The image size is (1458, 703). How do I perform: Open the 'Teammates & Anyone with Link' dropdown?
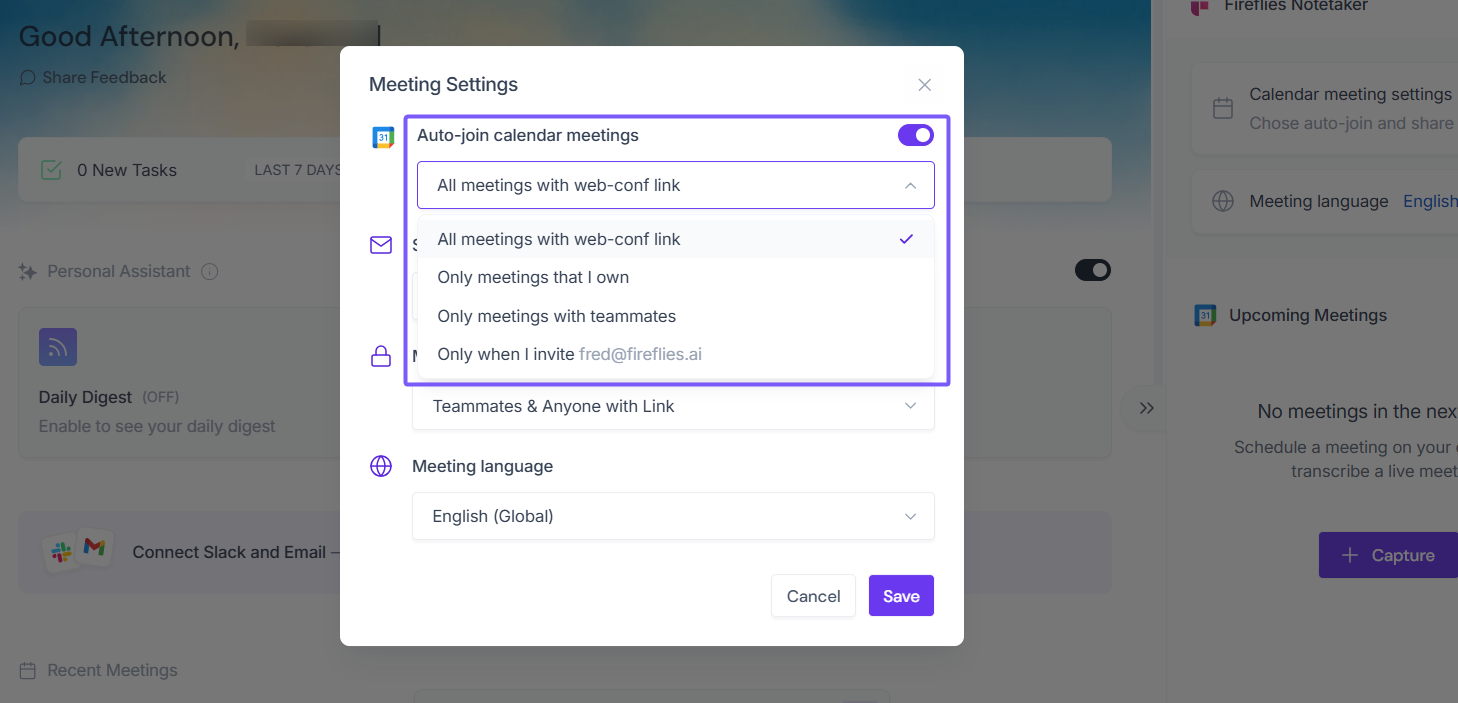[673, 406]
